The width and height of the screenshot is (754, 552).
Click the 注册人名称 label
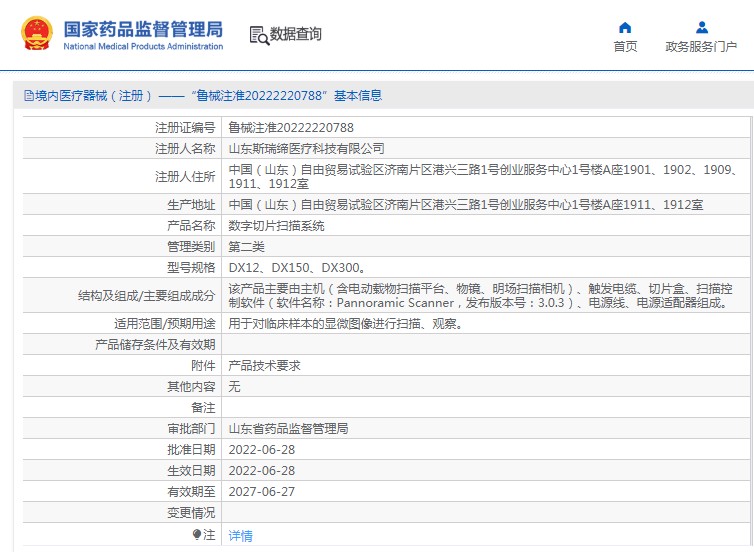pos(185,149)
